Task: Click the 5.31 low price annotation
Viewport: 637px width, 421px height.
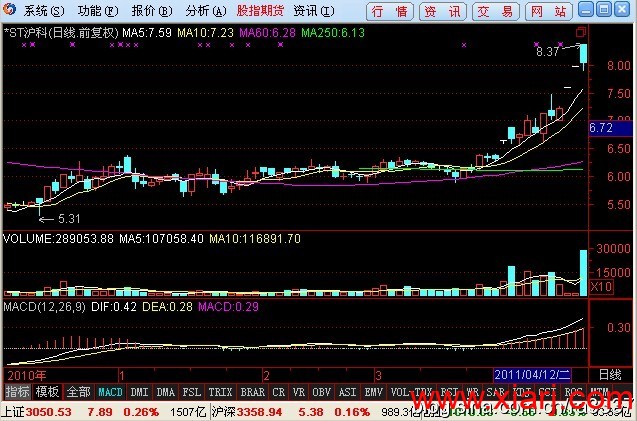Action: click(69, 219)
